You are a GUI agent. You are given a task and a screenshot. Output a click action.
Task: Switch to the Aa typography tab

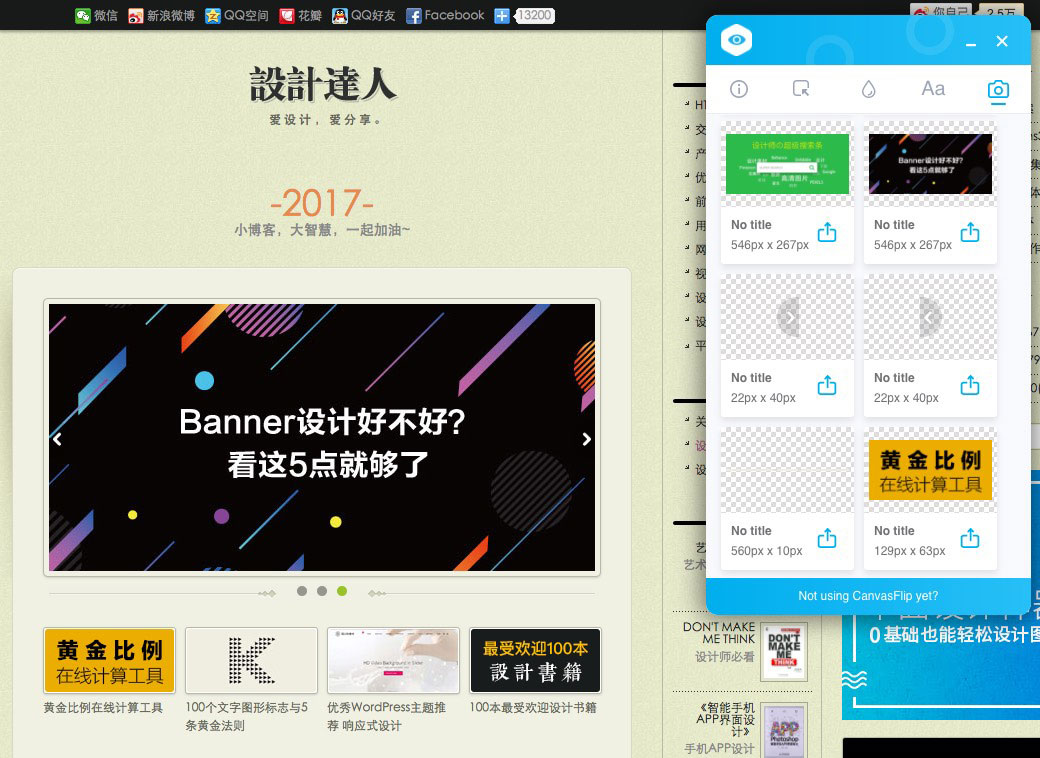[x=933, y=89]
